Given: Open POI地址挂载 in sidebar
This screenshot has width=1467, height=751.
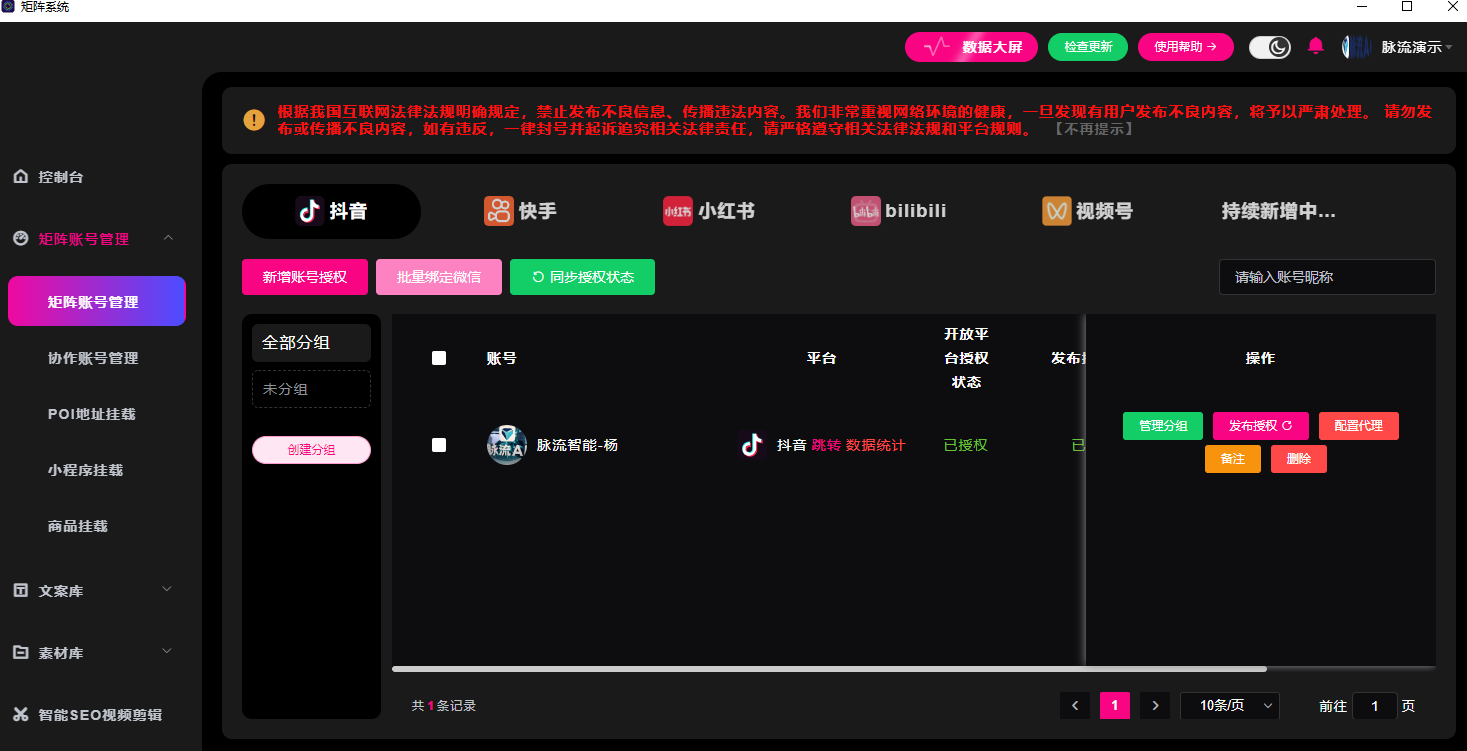Looking at the screenshot, I should tap(92, 414).
